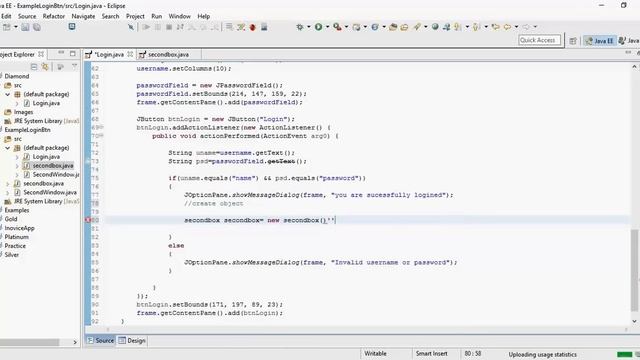Click the Run Last Tool red toolbox icon
The width and height of the screenshot is (640, 360).
click(337, 27)
